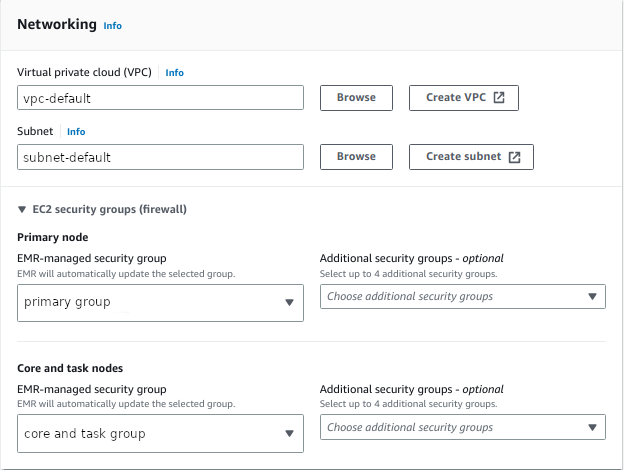Click the external link icon on Create subnet
This screenshot has width=624, height=470.
(x=514, y=157)
